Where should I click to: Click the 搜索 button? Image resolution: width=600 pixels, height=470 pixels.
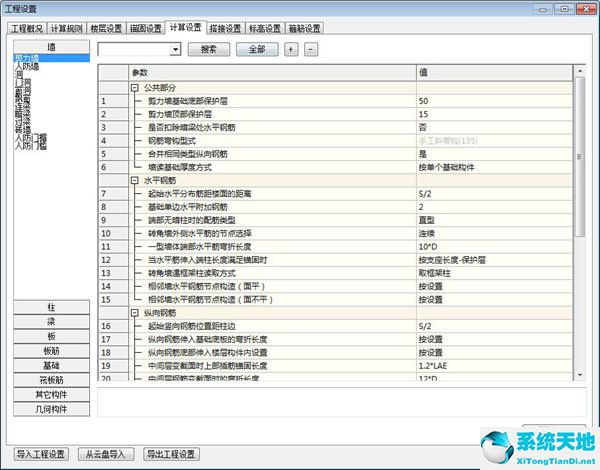[209, 49]
